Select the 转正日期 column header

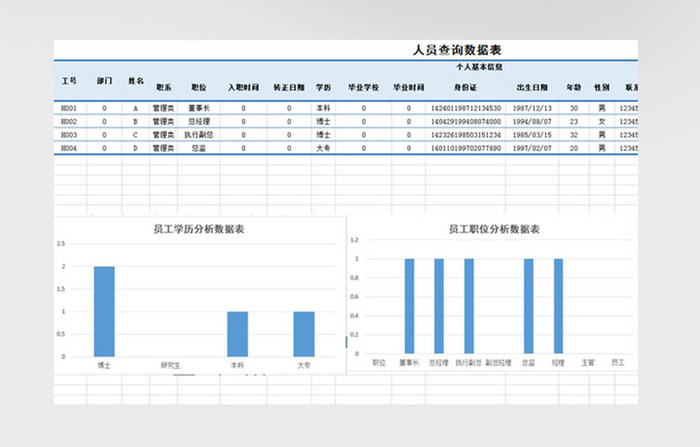click(x=289, y=87)
